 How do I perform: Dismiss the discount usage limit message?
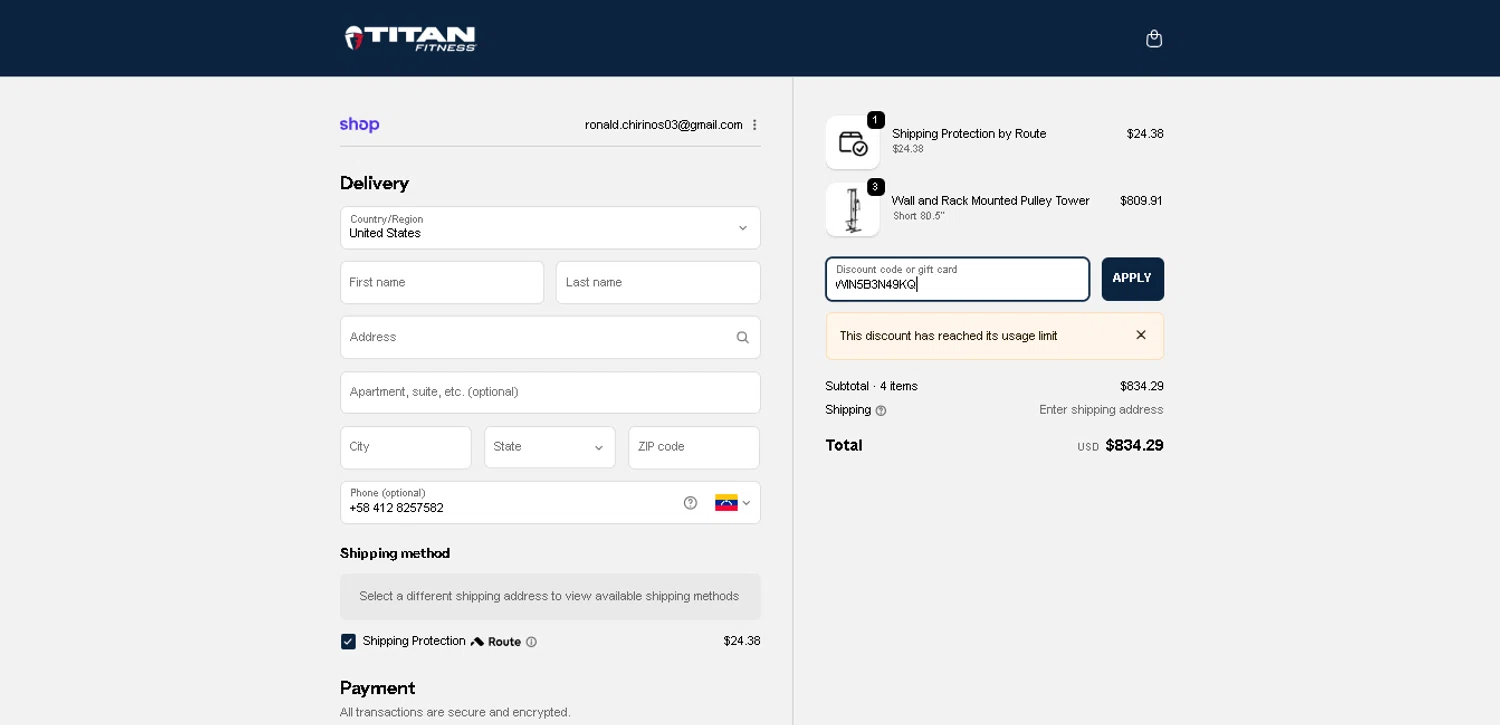coord(1141,335)
